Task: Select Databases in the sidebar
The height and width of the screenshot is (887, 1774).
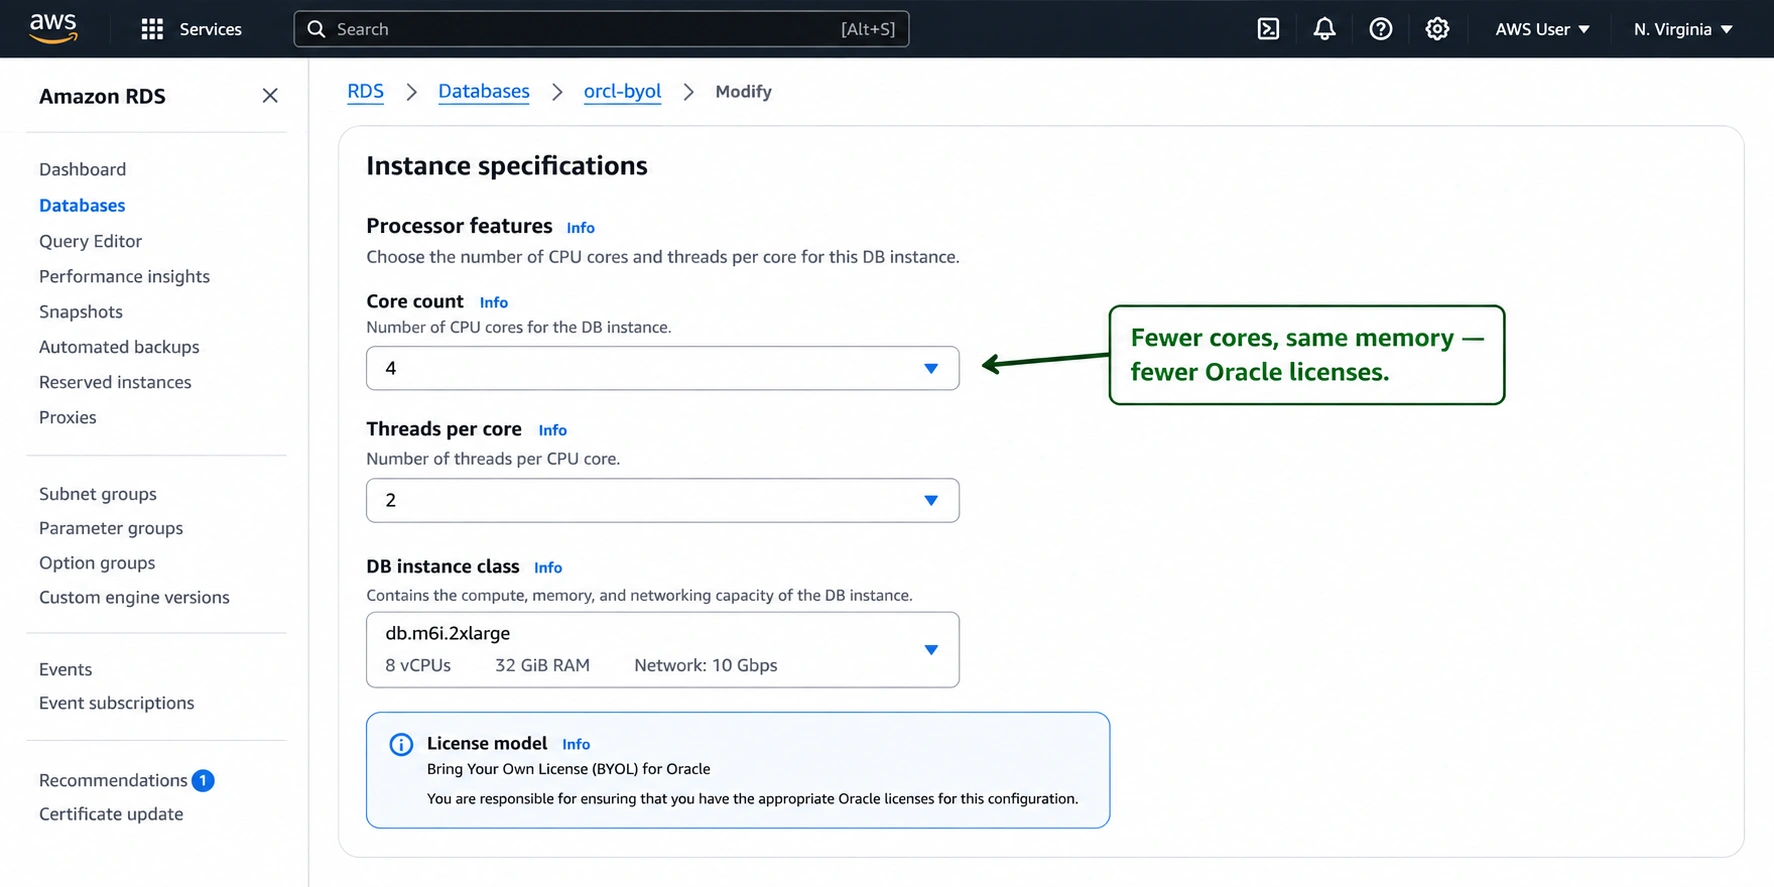Action: (x=82, y=205)
